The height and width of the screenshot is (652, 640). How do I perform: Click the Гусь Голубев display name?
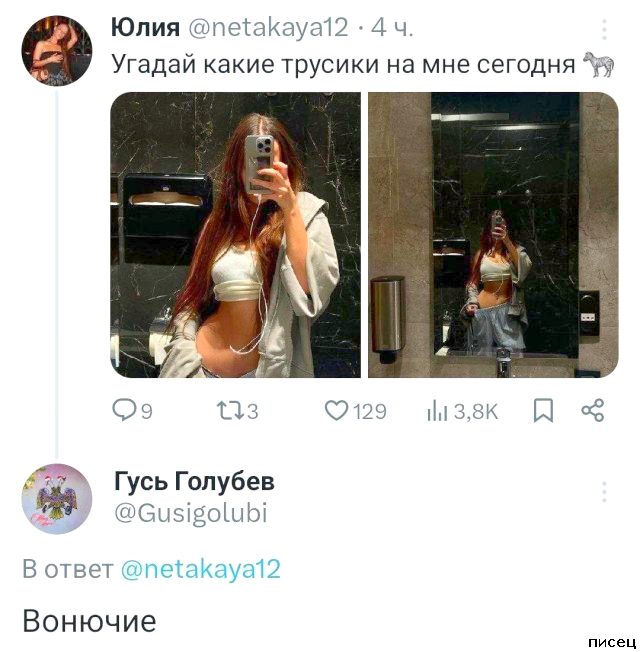pyautogui.click(x=194, y=482)
